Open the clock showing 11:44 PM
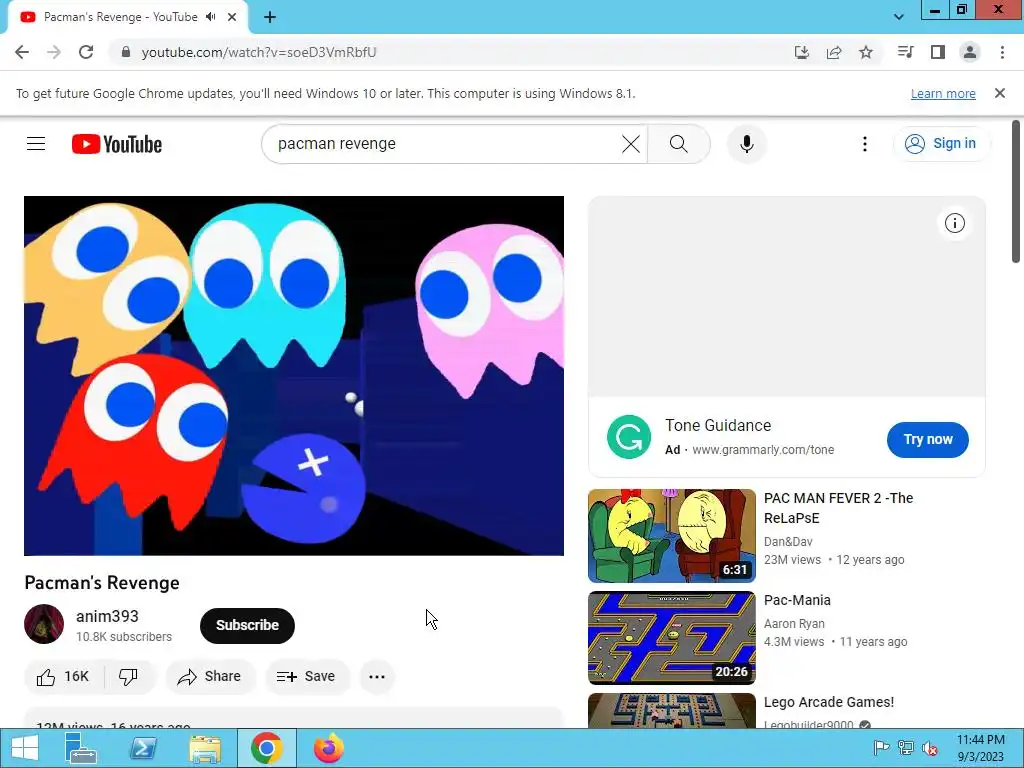 pyautogui.click(x=980, y=748)
